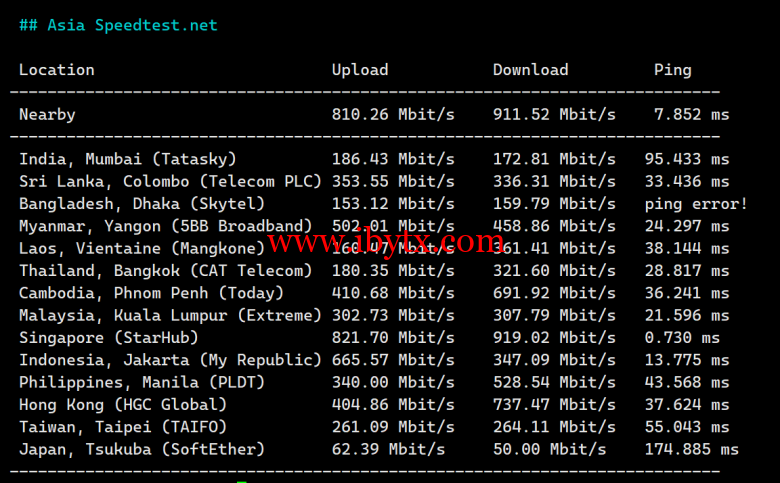This screenshot has height=483, width=780.
Task: Select India, Mumbai (Tatasky) entry
Action: pos(128,159)
